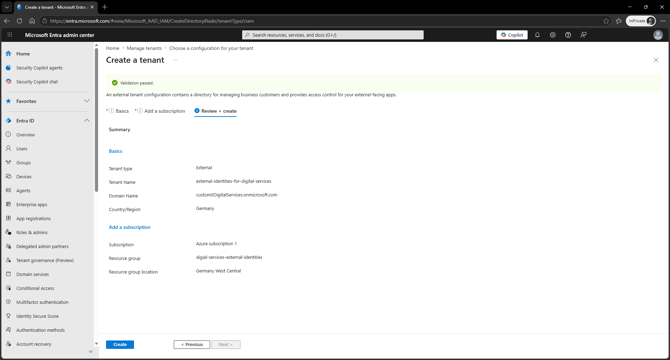
Task: Click Add a subscription summary link
Action: click(x=129, y=227)
